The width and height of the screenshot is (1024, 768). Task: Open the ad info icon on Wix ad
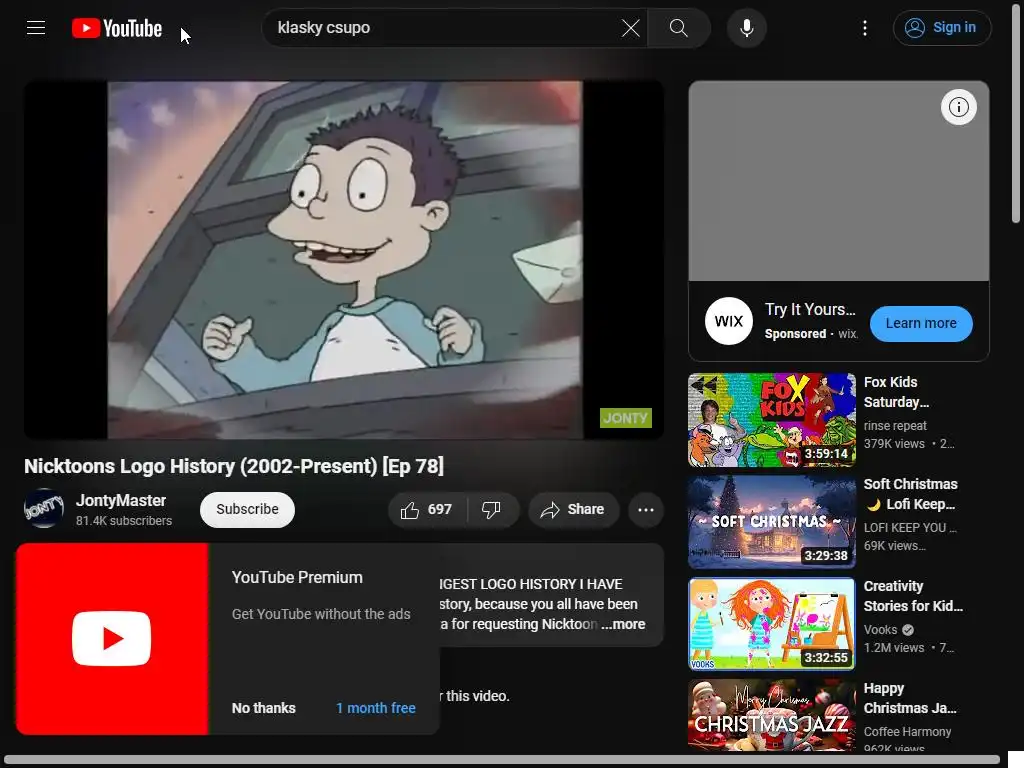point(958,107)
